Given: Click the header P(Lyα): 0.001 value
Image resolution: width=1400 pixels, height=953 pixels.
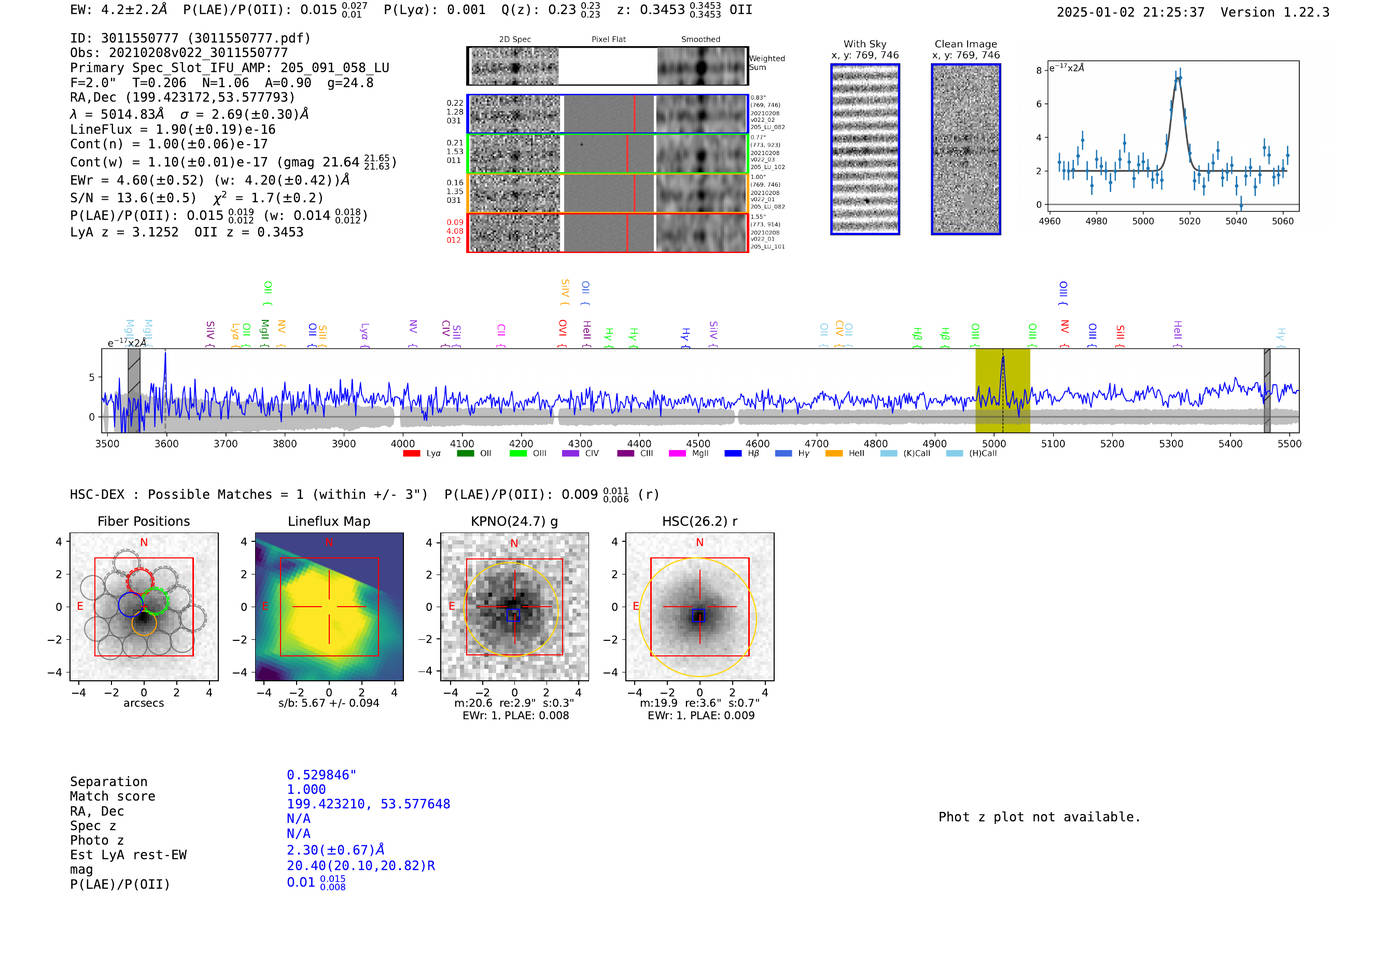Looking at the screenshot, I should 435,9.
